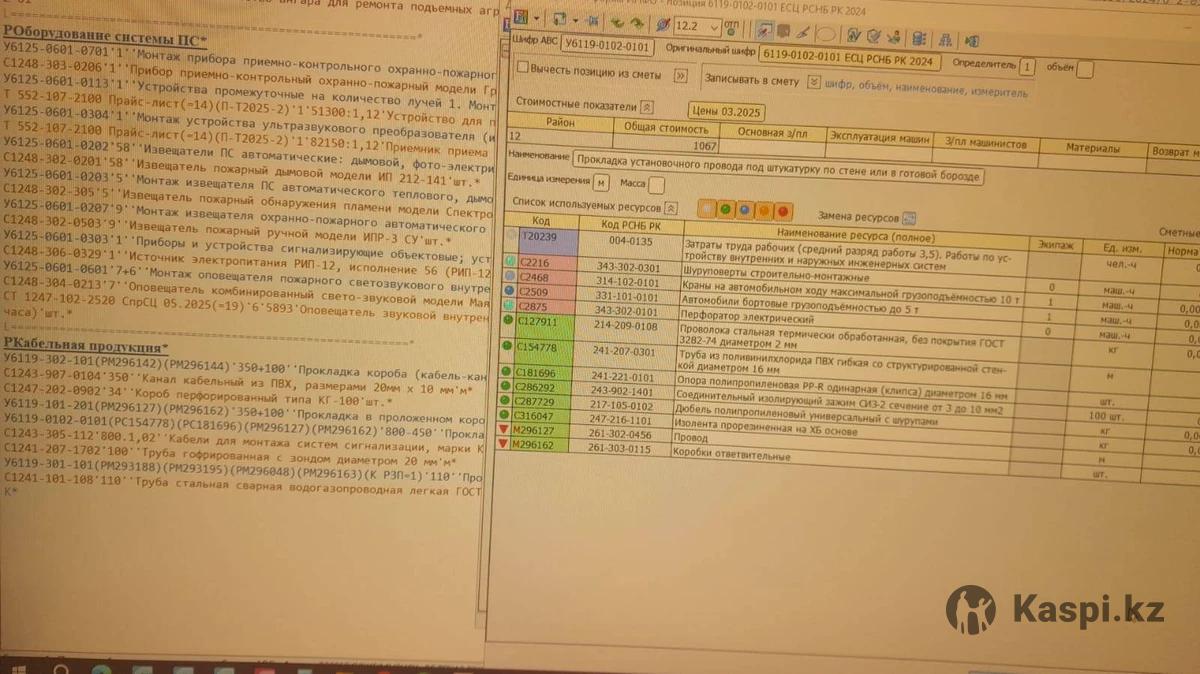Click the 'Масса' input box

(656, 185)
